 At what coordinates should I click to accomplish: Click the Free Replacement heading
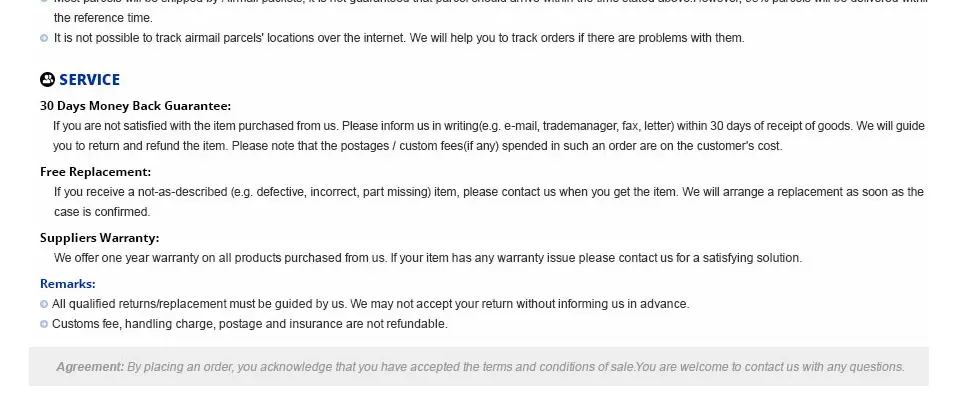coord(95,172)
